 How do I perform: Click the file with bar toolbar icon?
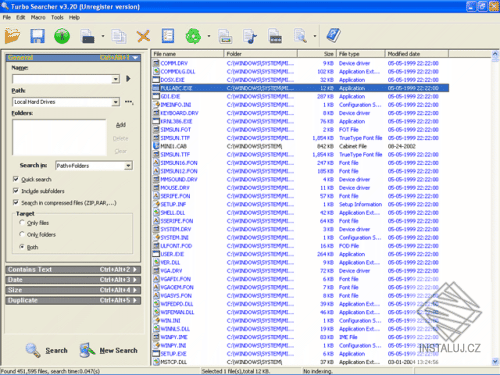275,36
